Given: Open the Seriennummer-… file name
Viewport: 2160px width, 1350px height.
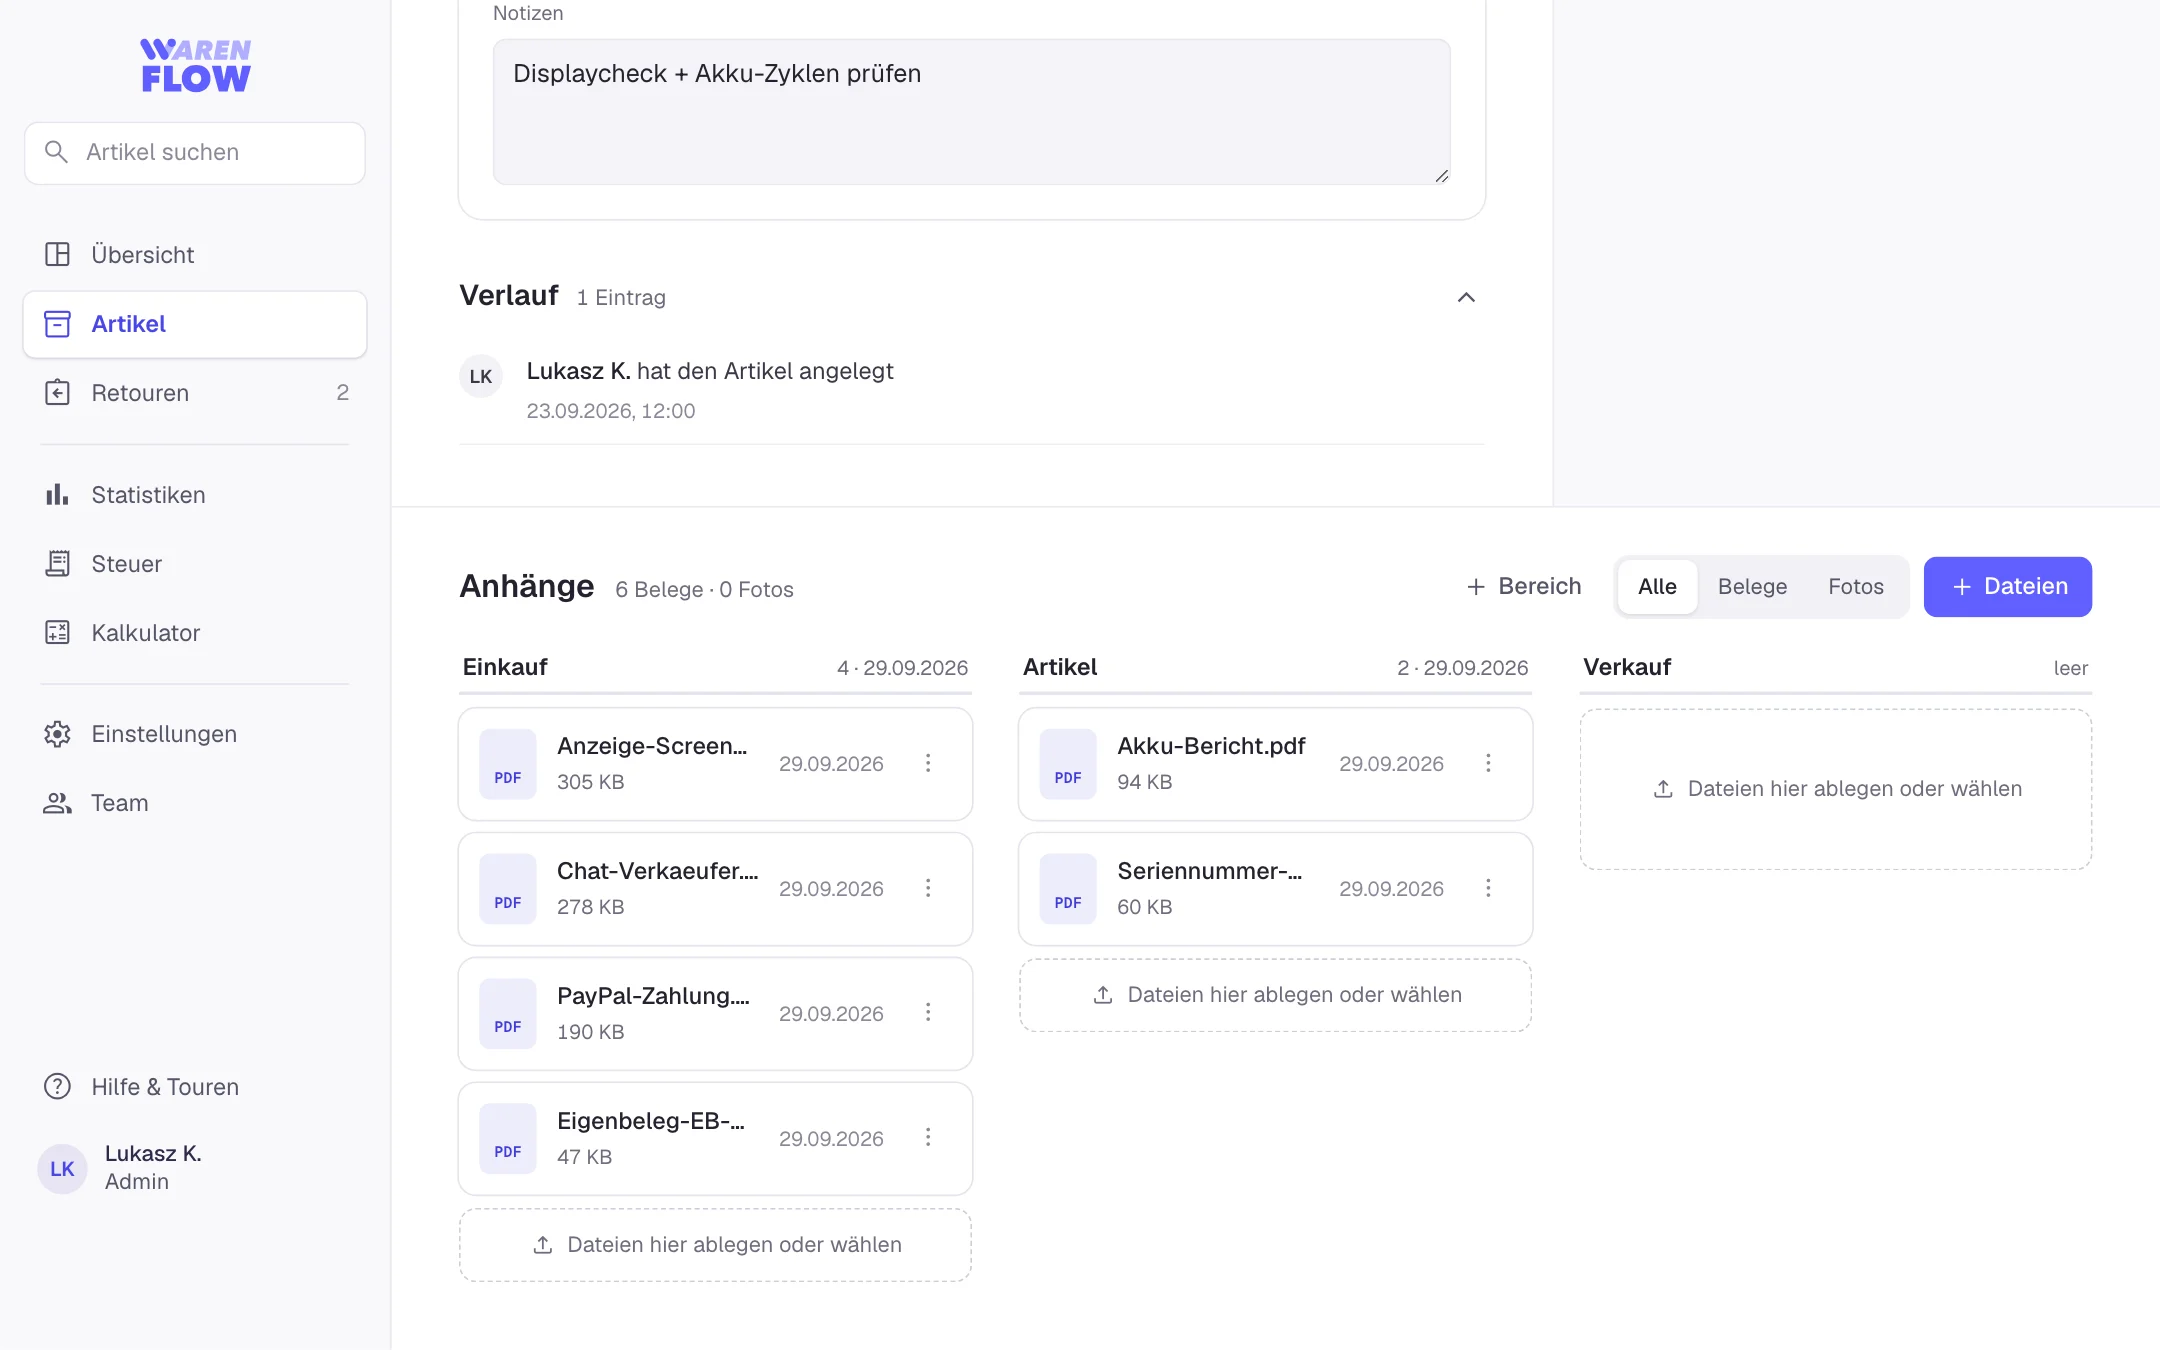Looking at the screenshot, I should (x=1210, y=871).
